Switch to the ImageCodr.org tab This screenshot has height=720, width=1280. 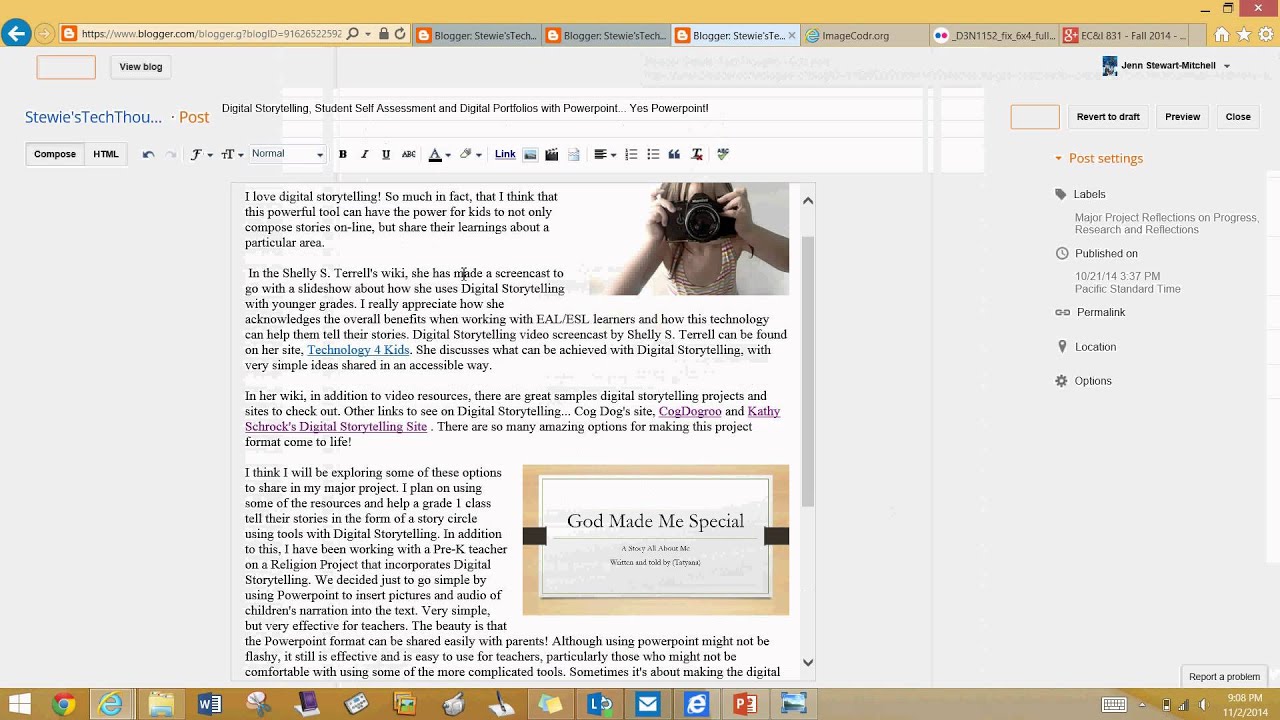point(864,35)
